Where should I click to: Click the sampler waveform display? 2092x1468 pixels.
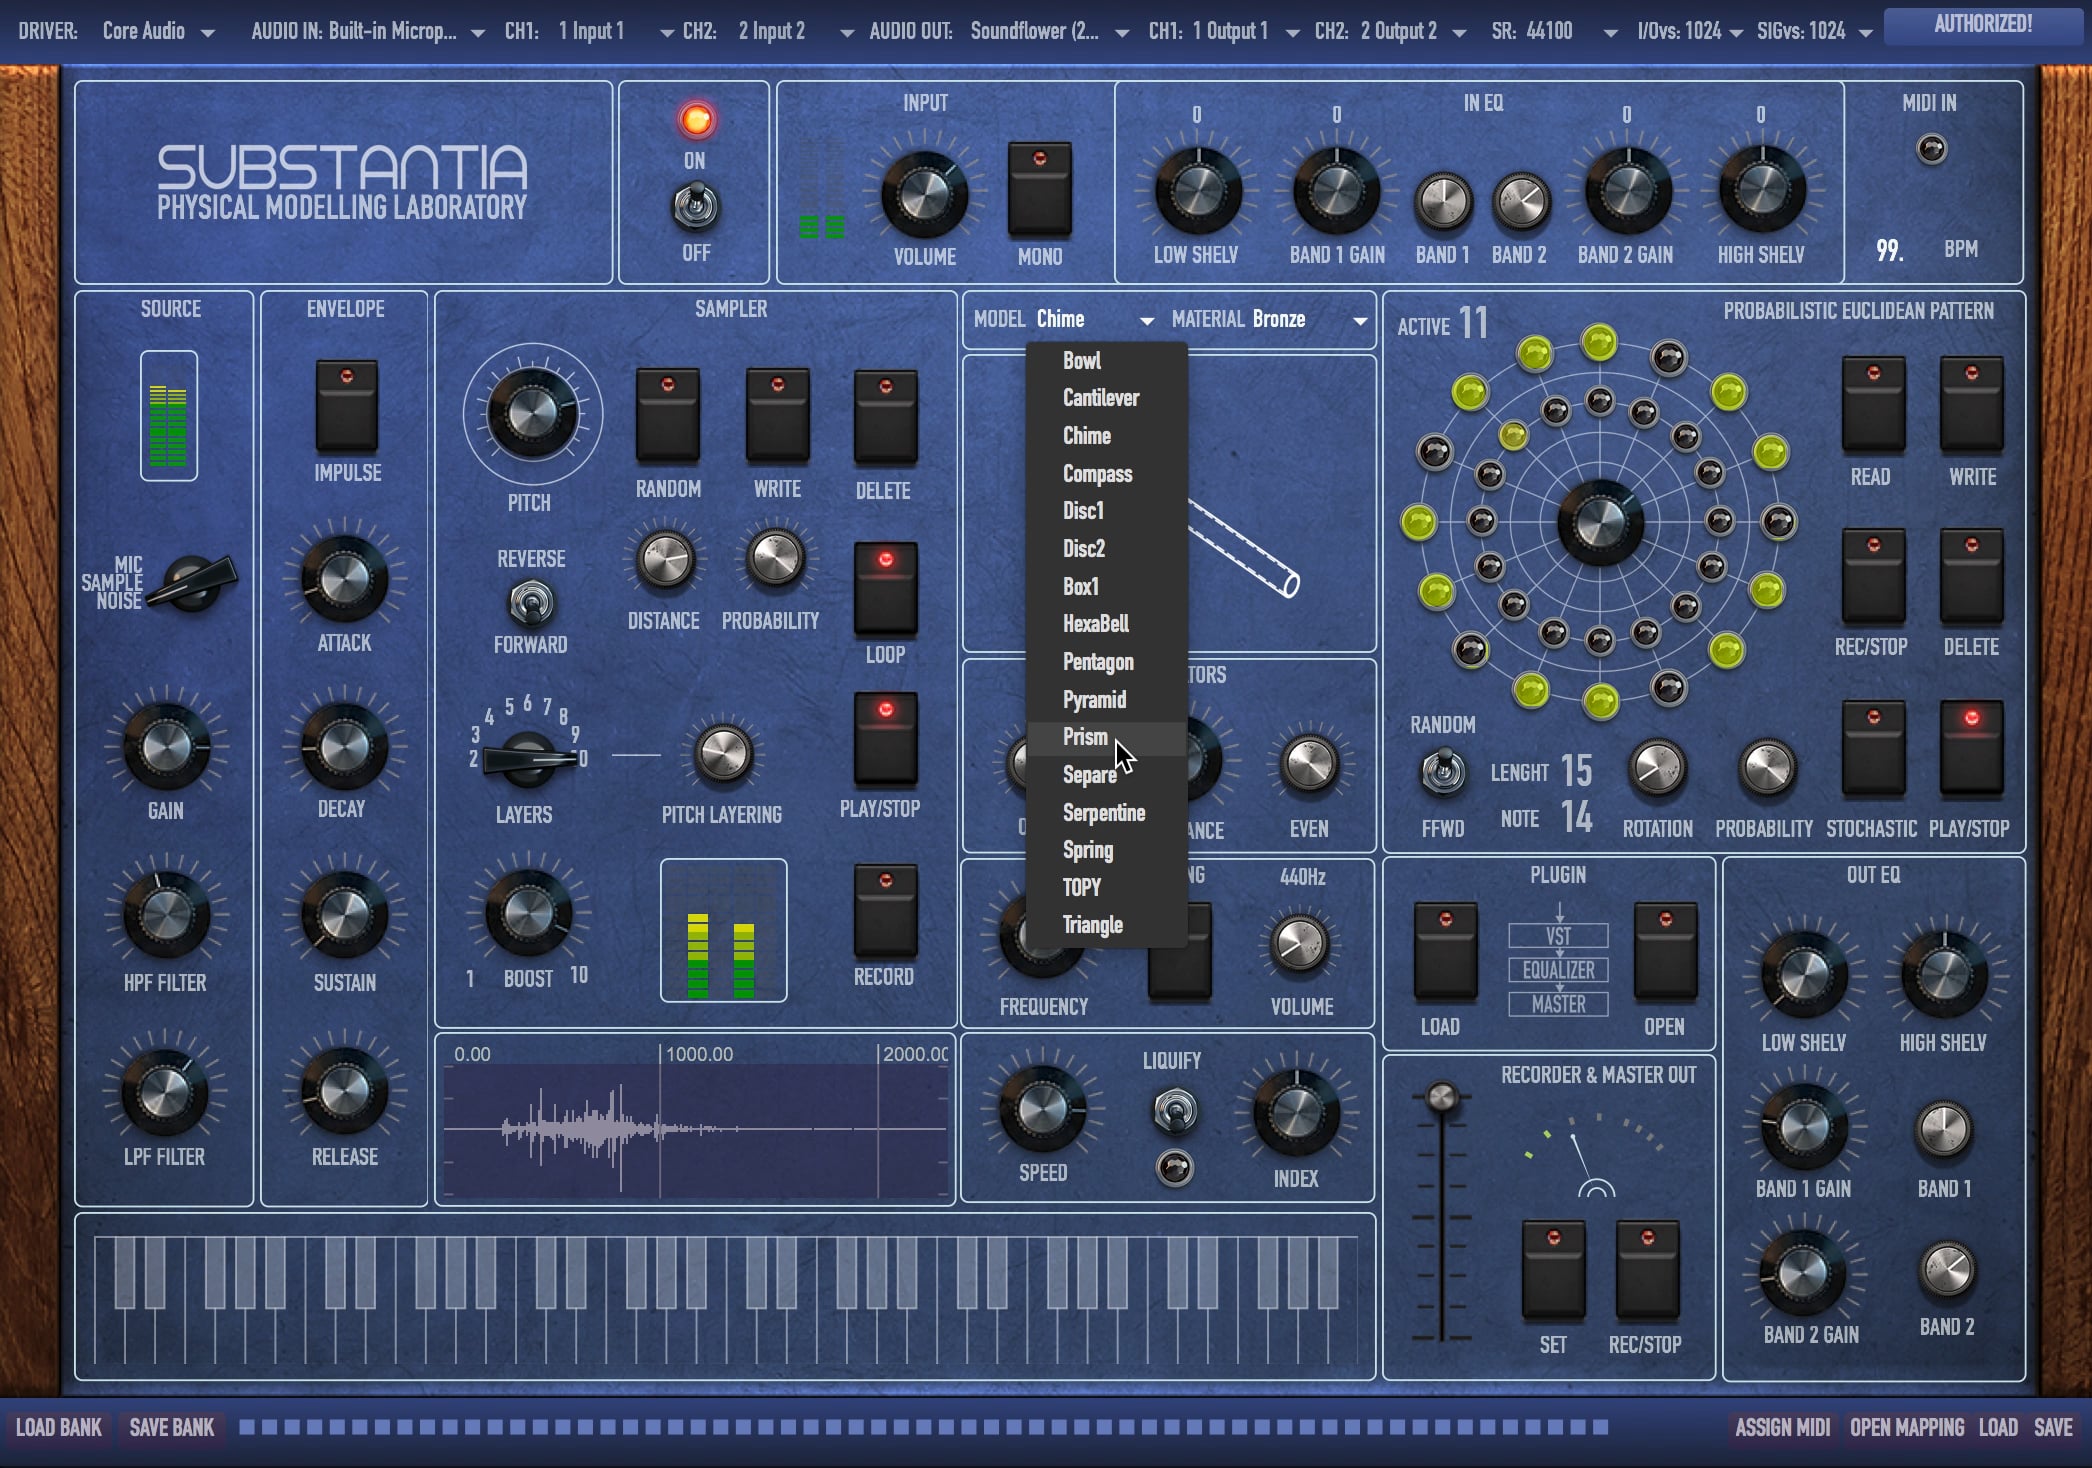tap(696, 1129)
